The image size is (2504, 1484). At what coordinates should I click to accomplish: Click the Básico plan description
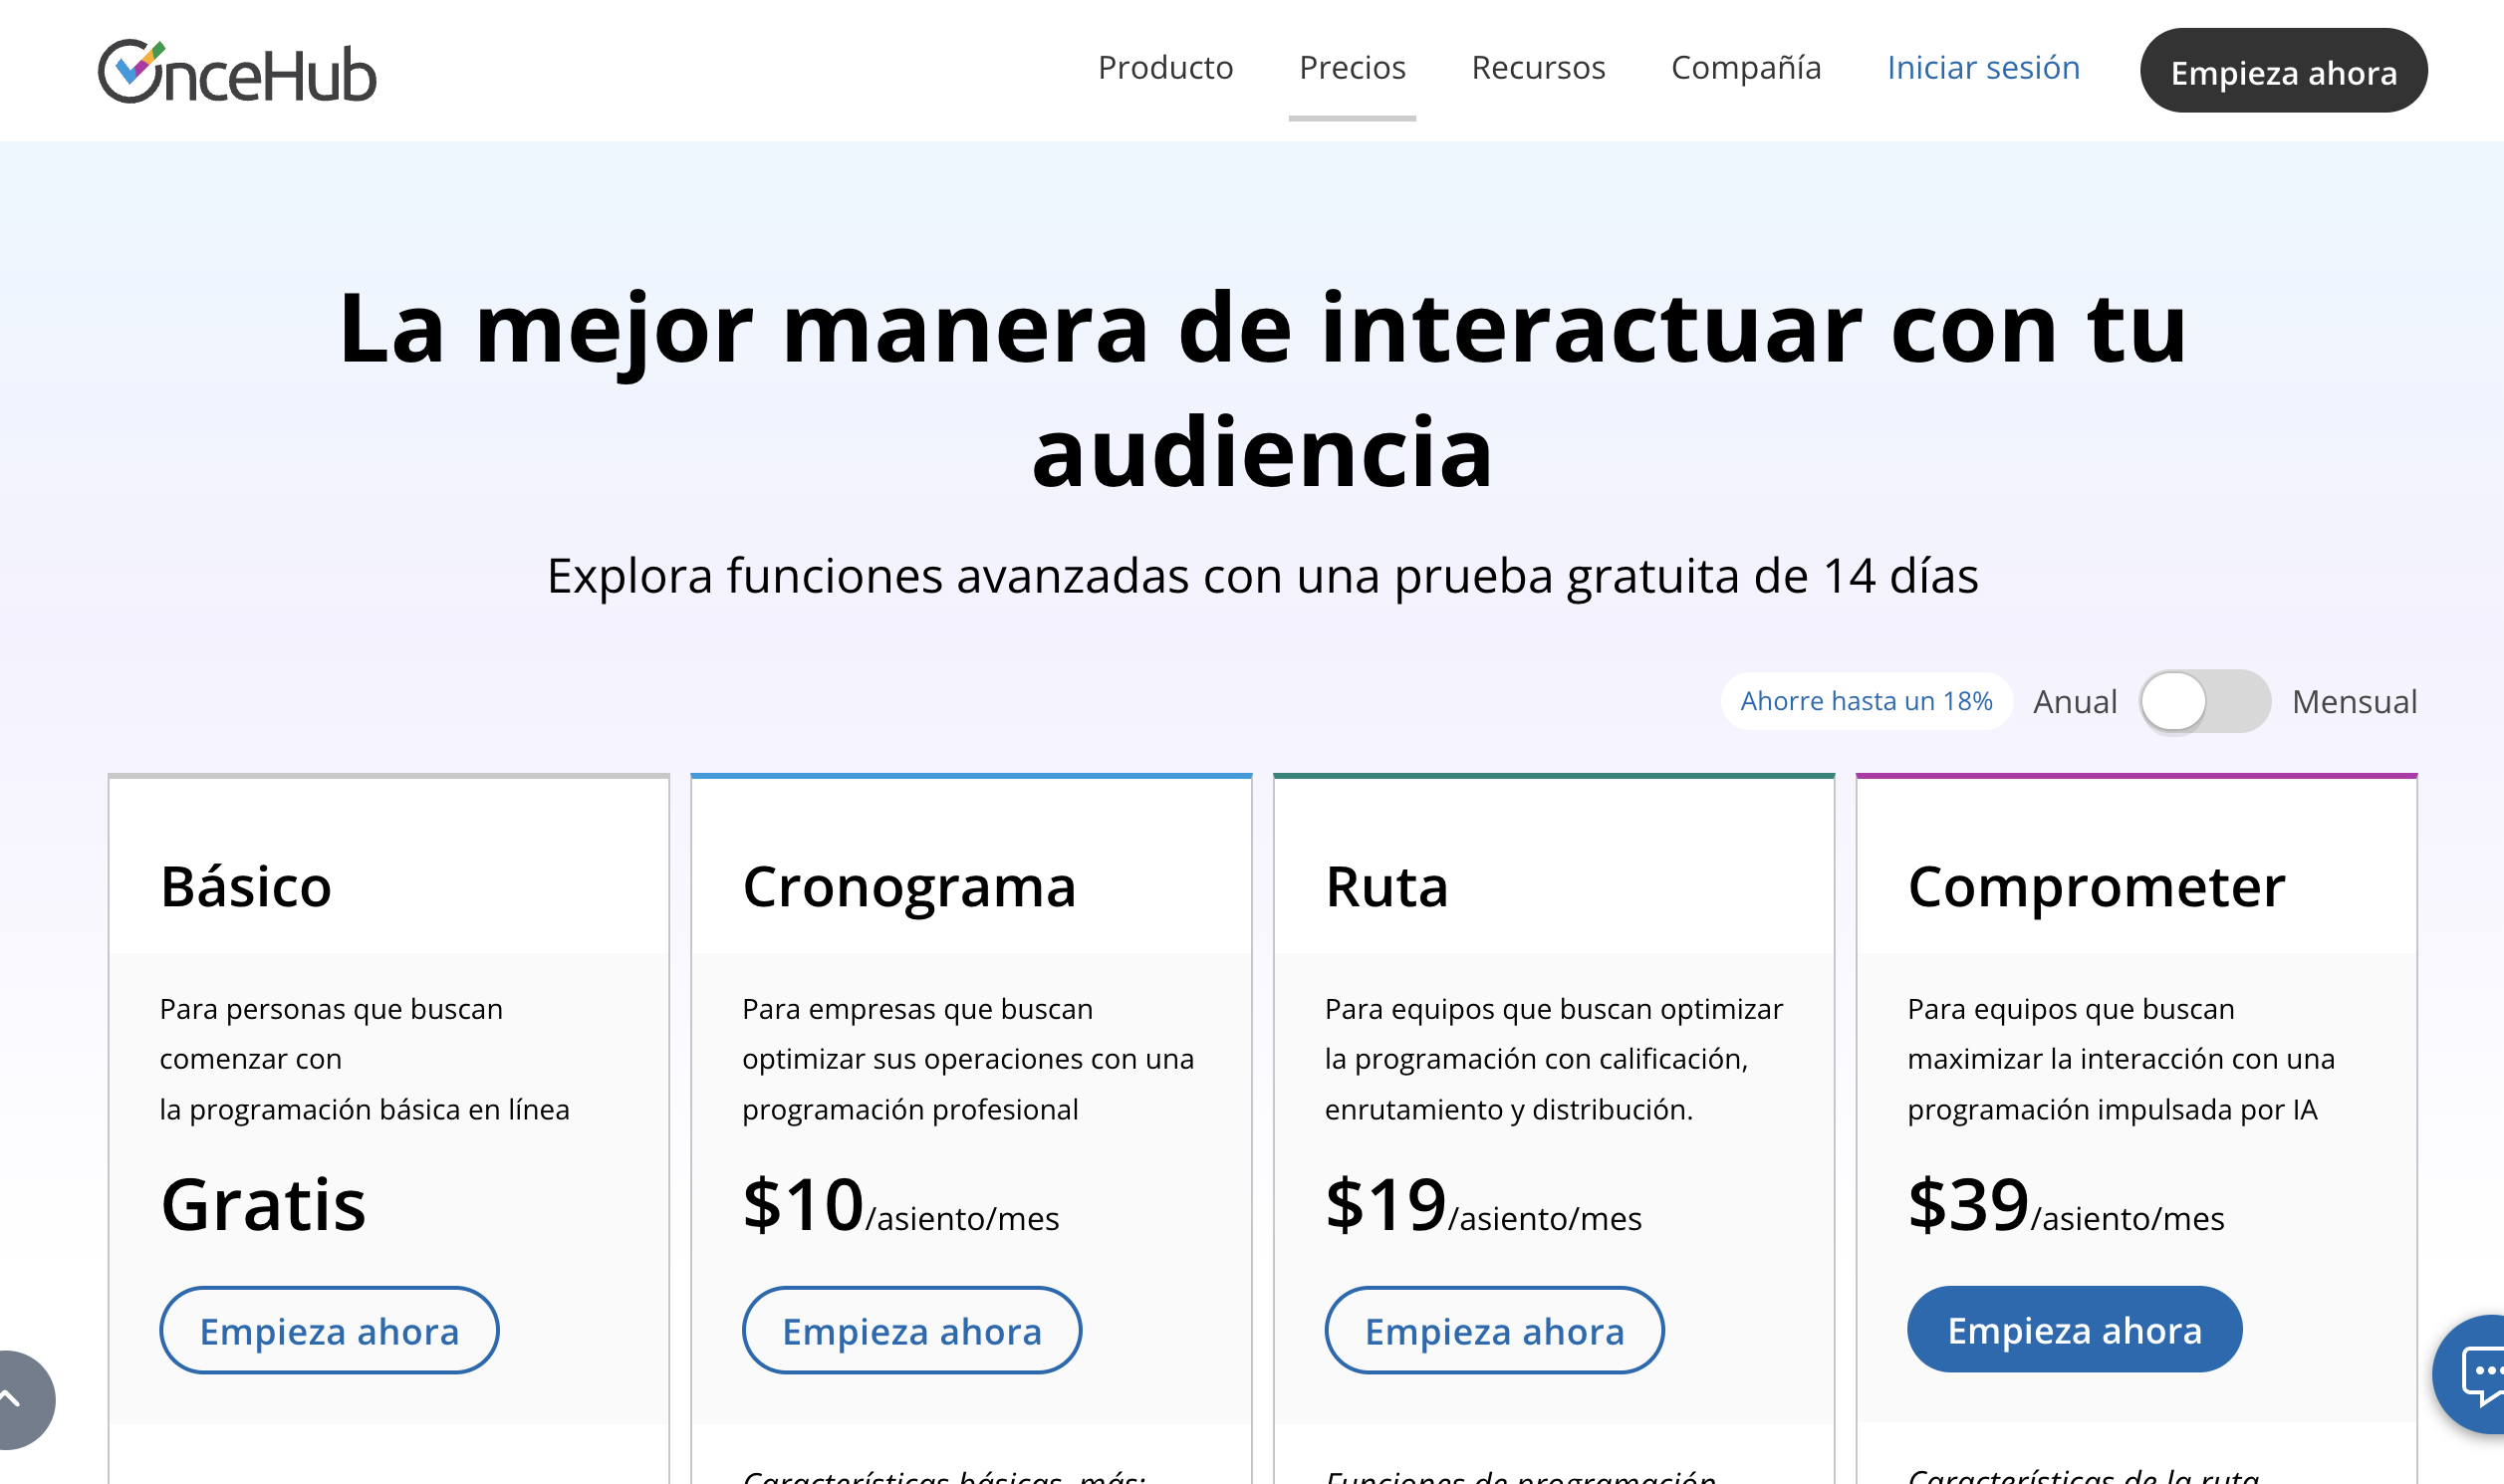click(x=364, y=1059)
